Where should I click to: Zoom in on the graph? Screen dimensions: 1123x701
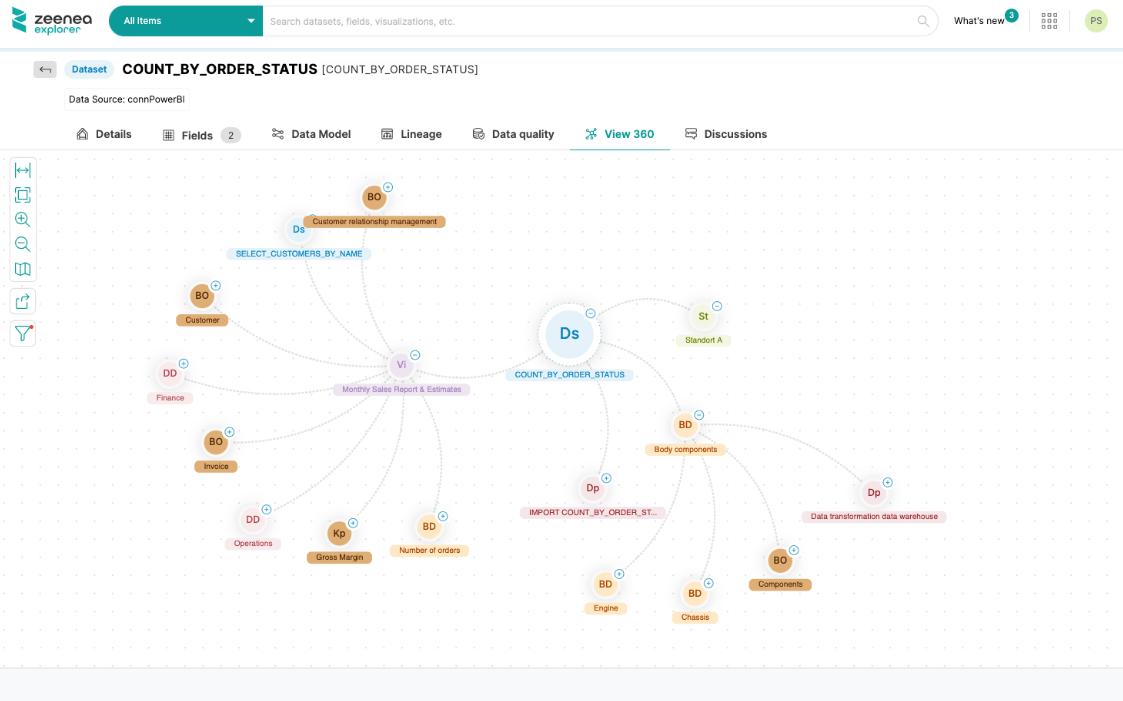click(22, 219)
